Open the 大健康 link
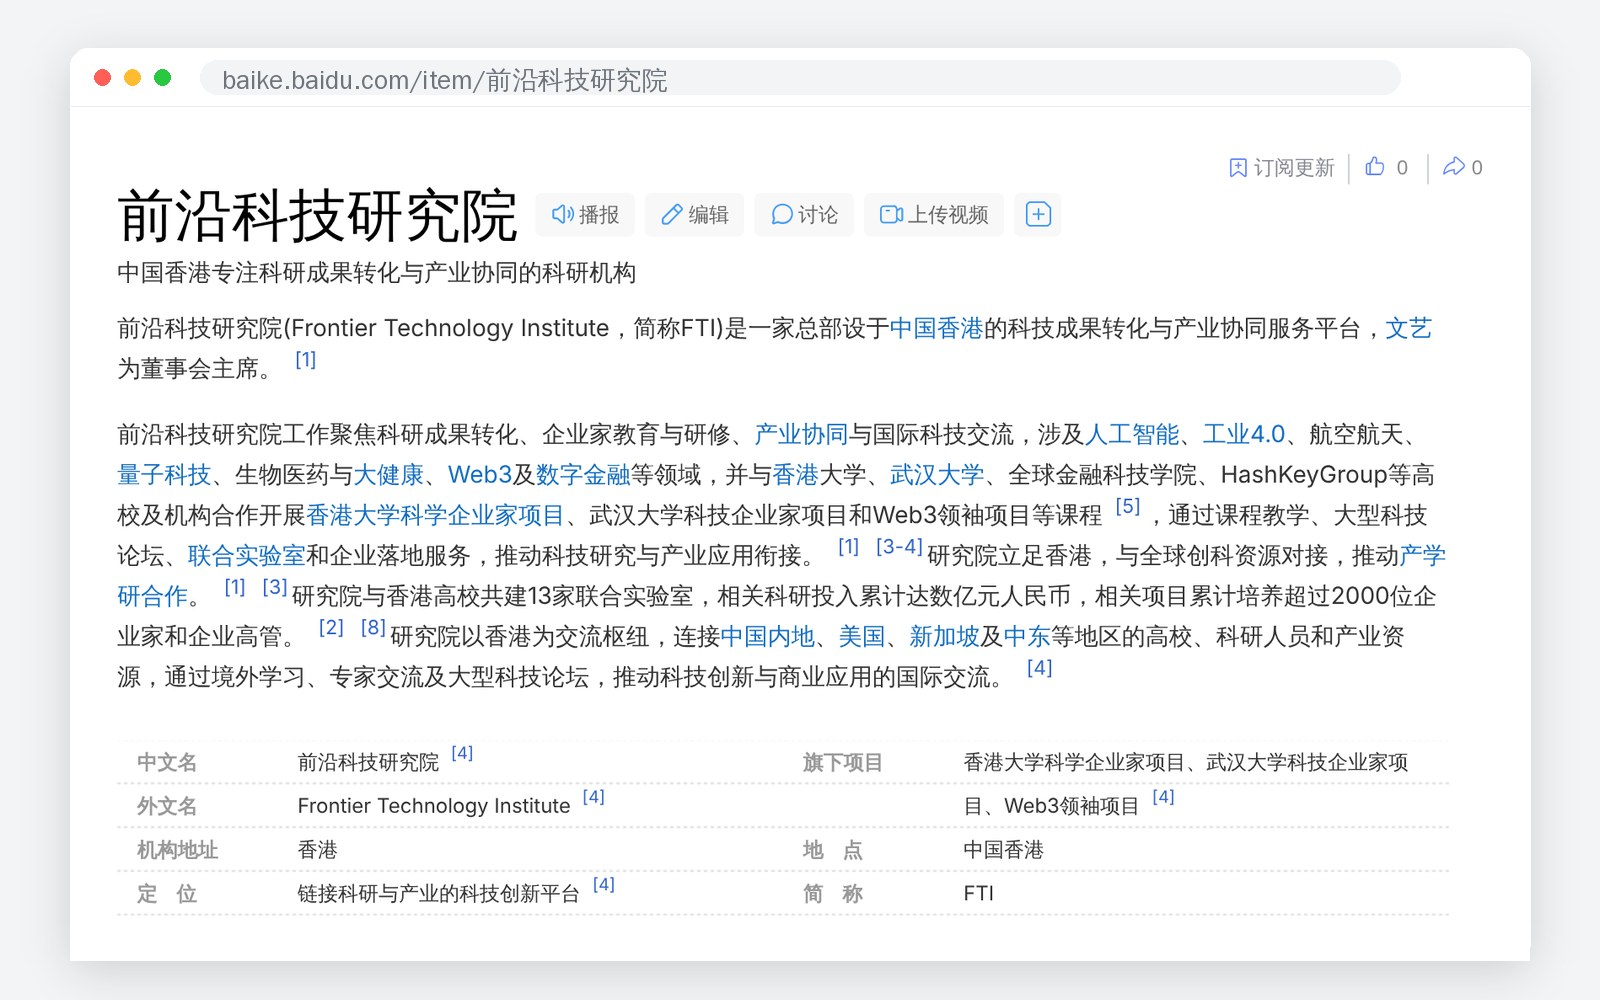 pyautogui.click(x=389, y=474)
